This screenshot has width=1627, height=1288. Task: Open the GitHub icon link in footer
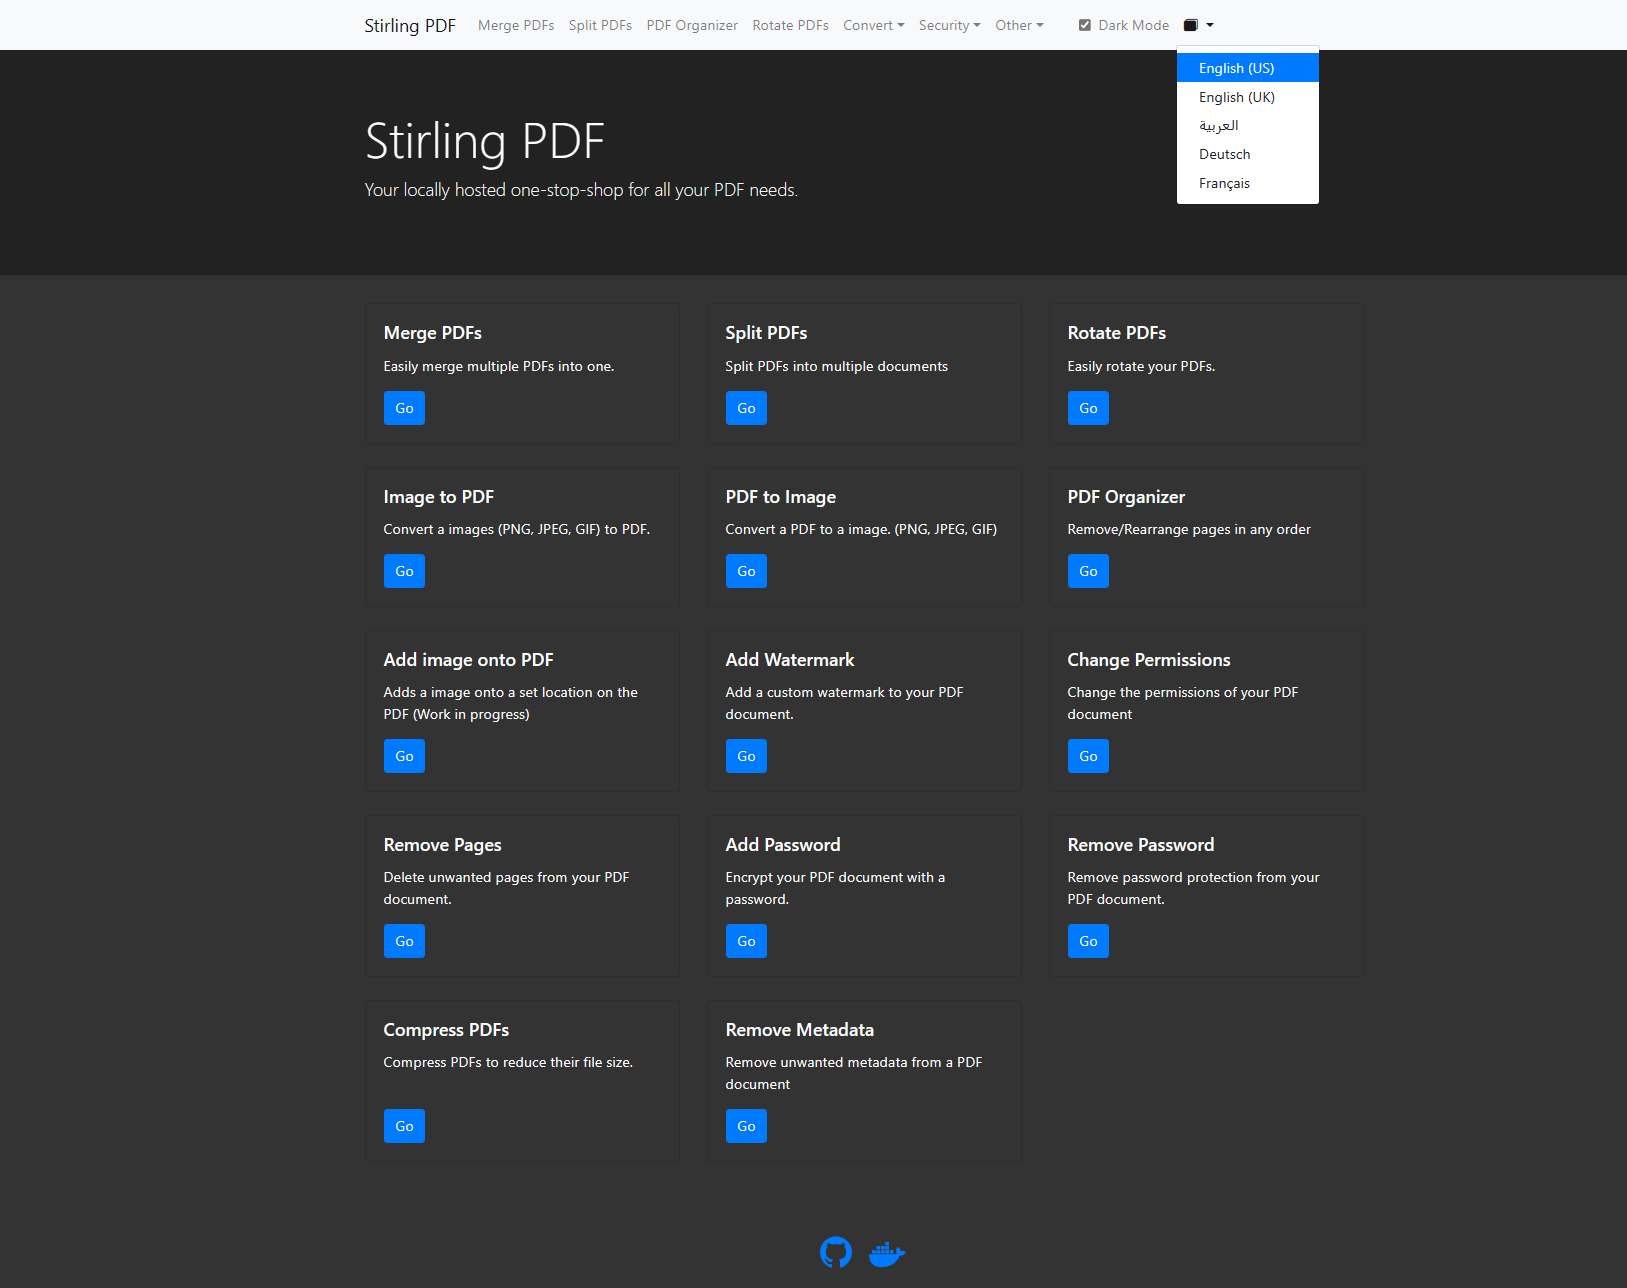[835, 1252]
